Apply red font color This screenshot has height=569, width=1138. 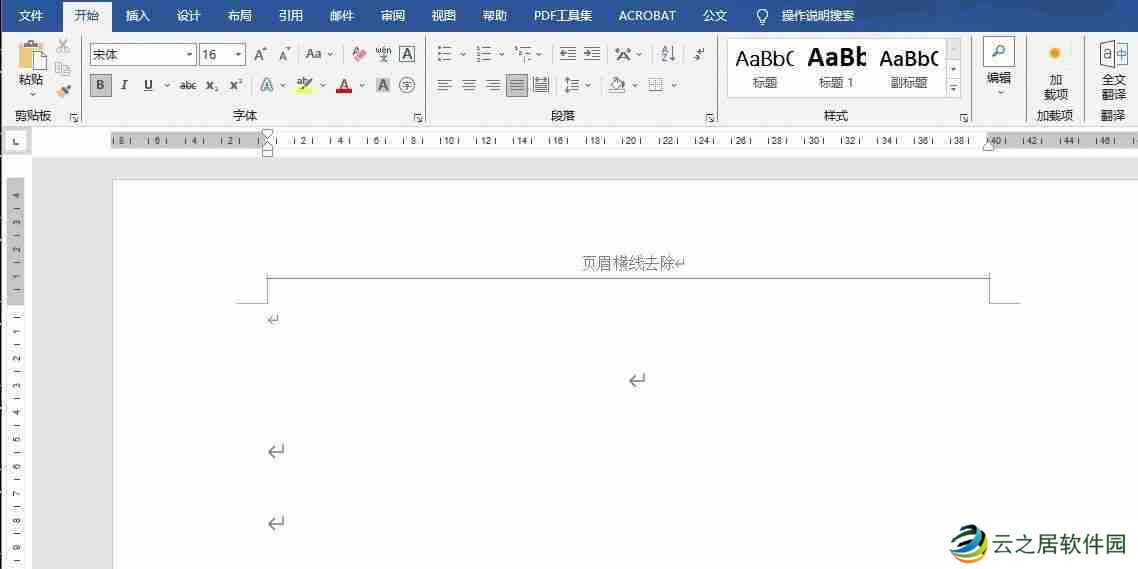[x=344, y=86]
